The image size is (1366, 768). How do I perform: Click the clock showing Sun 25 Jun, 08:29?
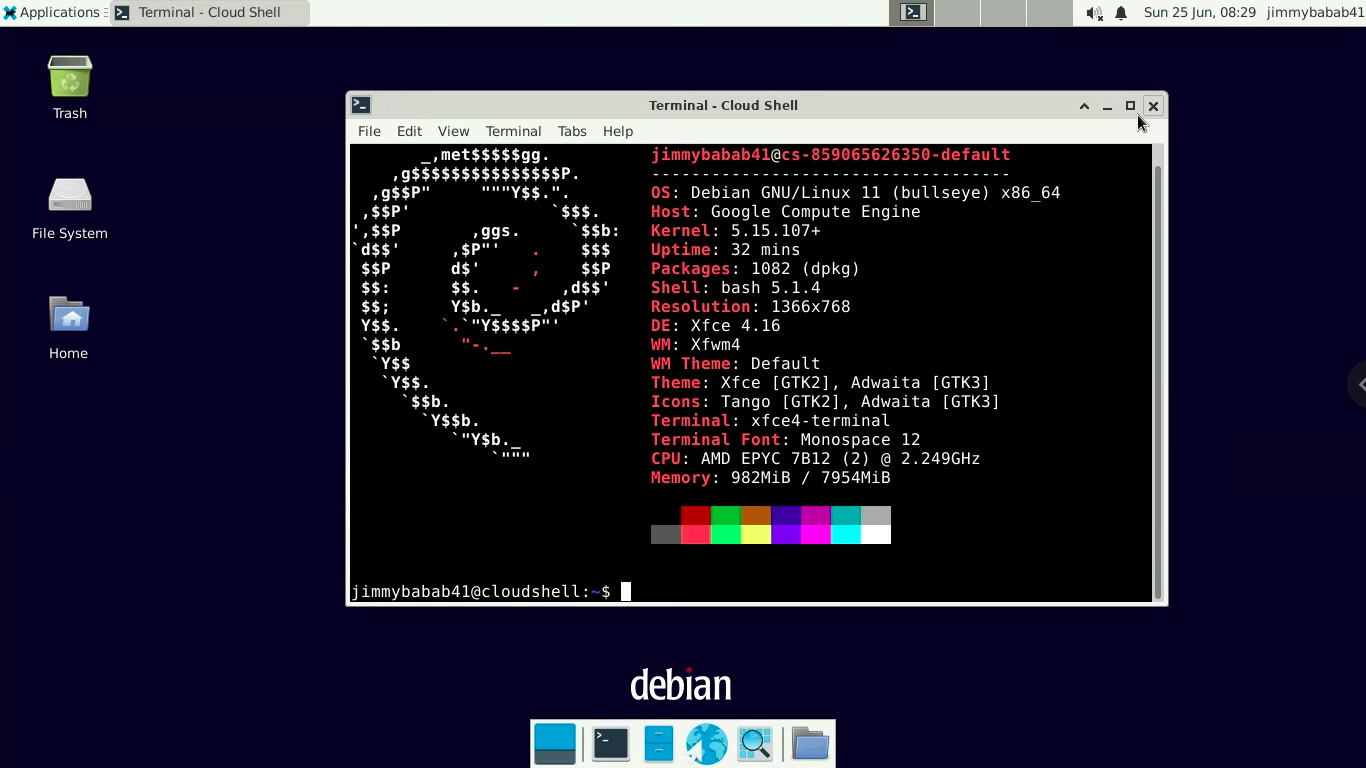pyautogui.click(x=1199, y=13)
